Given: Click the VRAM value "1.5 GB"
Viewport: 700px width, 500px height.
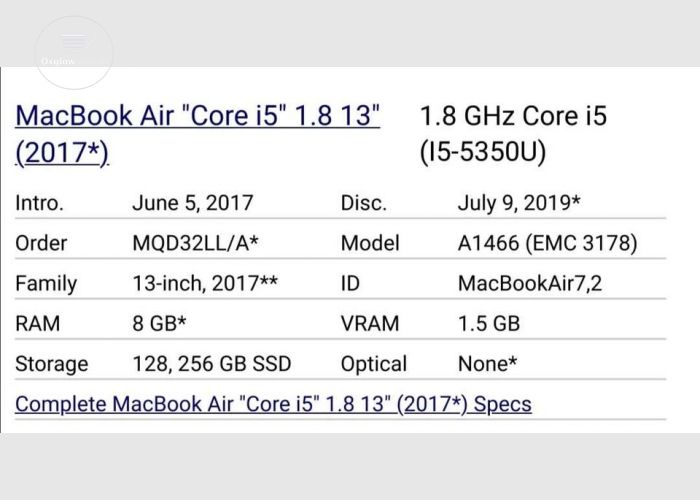Looking at the screenshot, I should click(x=489, y=324).
